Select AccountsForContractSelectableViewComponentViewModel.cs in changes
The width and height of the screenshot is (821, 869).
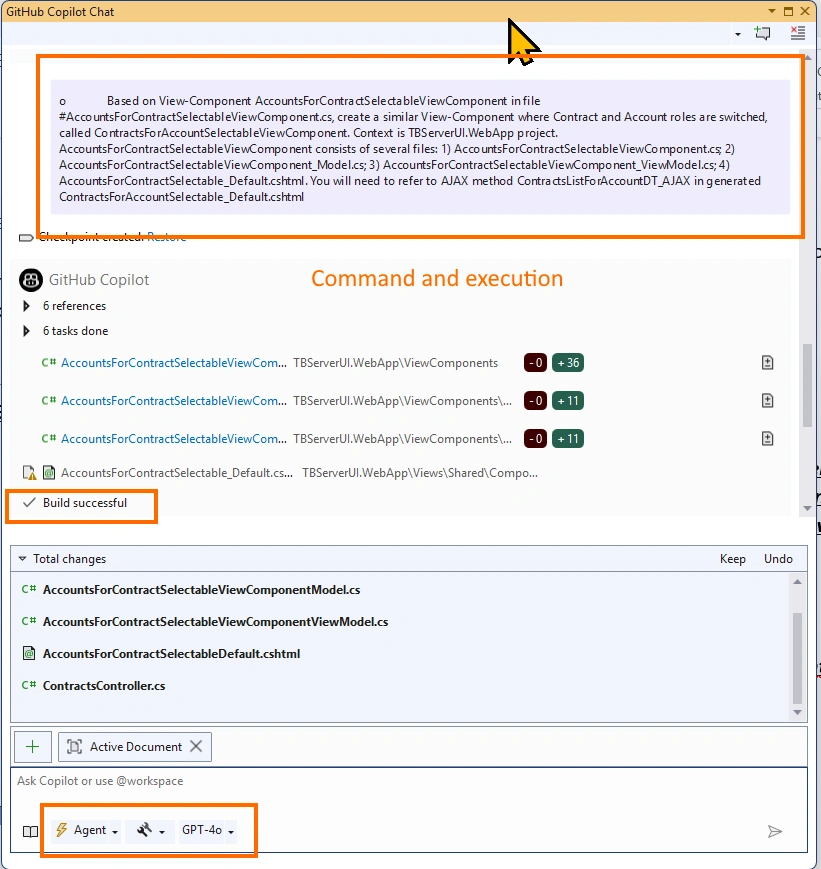tap(215, 622)
